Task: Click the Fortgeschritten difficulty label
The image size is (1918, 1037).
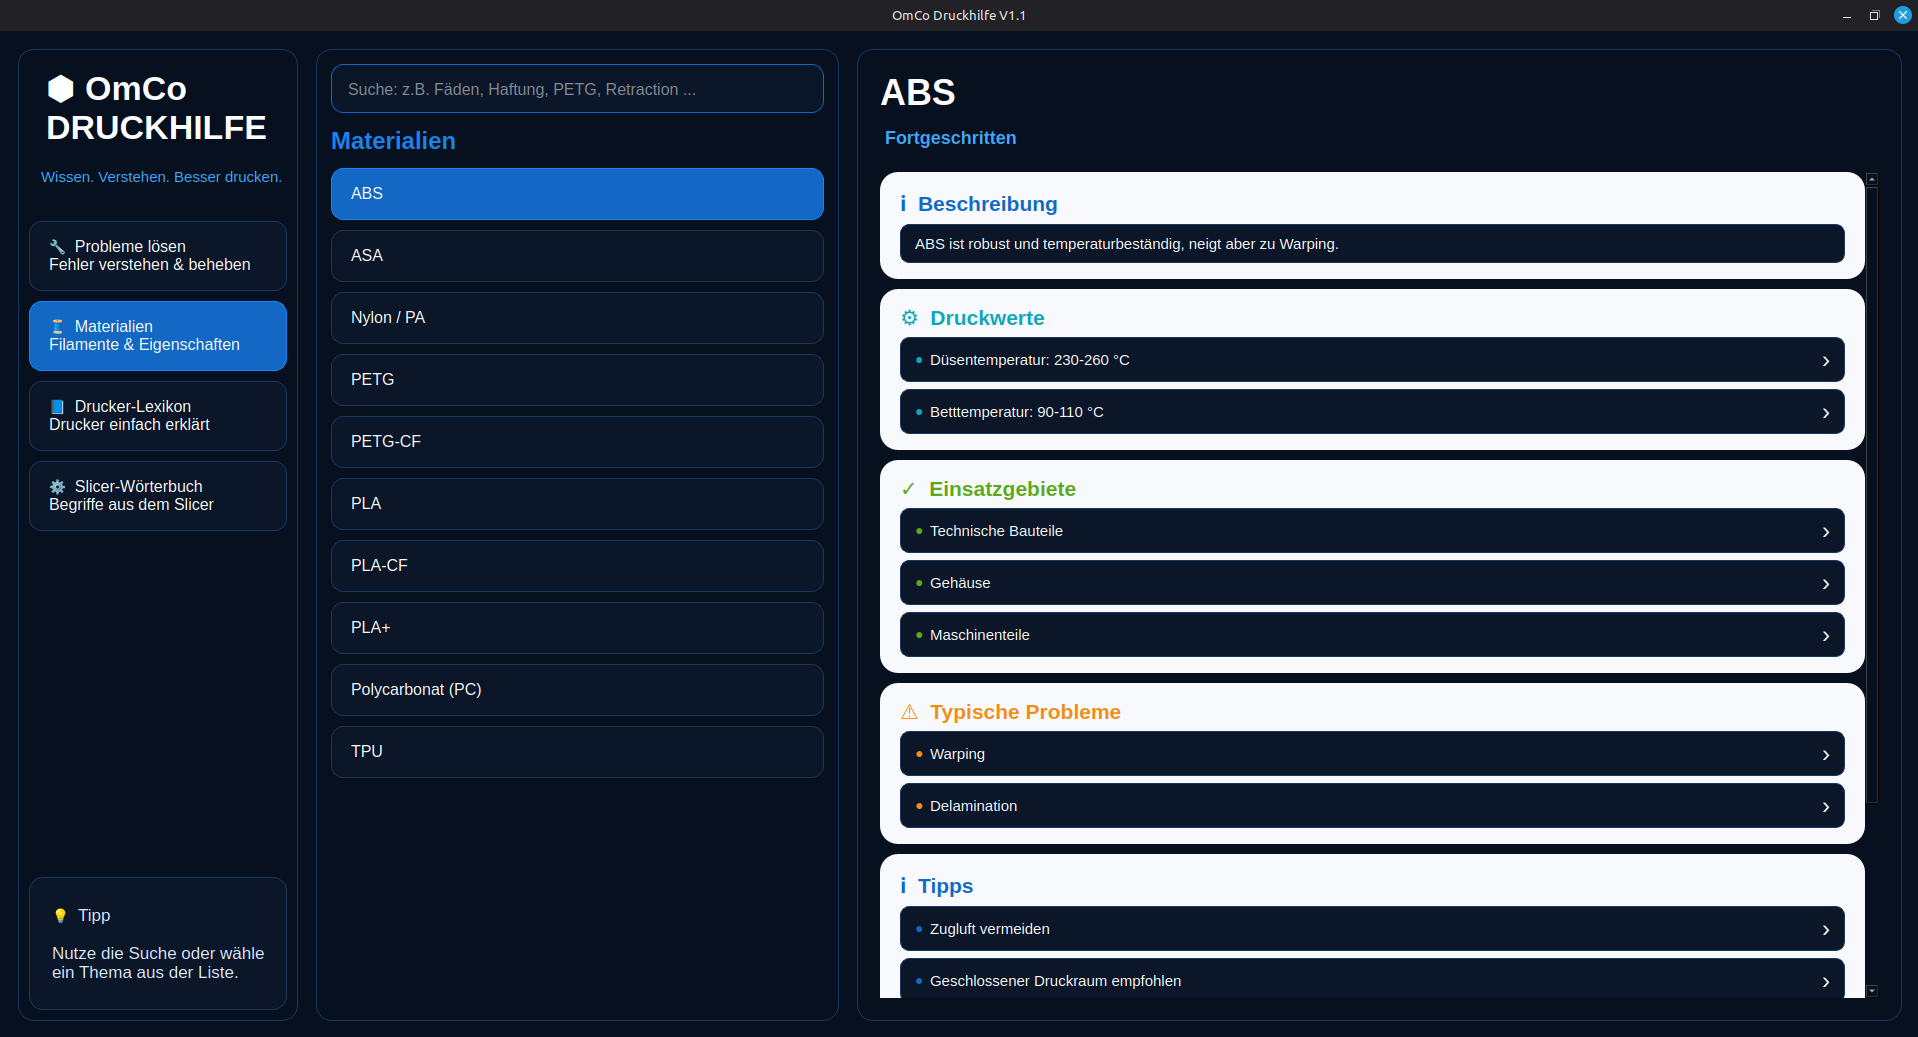Action: [x=950, y=138]
